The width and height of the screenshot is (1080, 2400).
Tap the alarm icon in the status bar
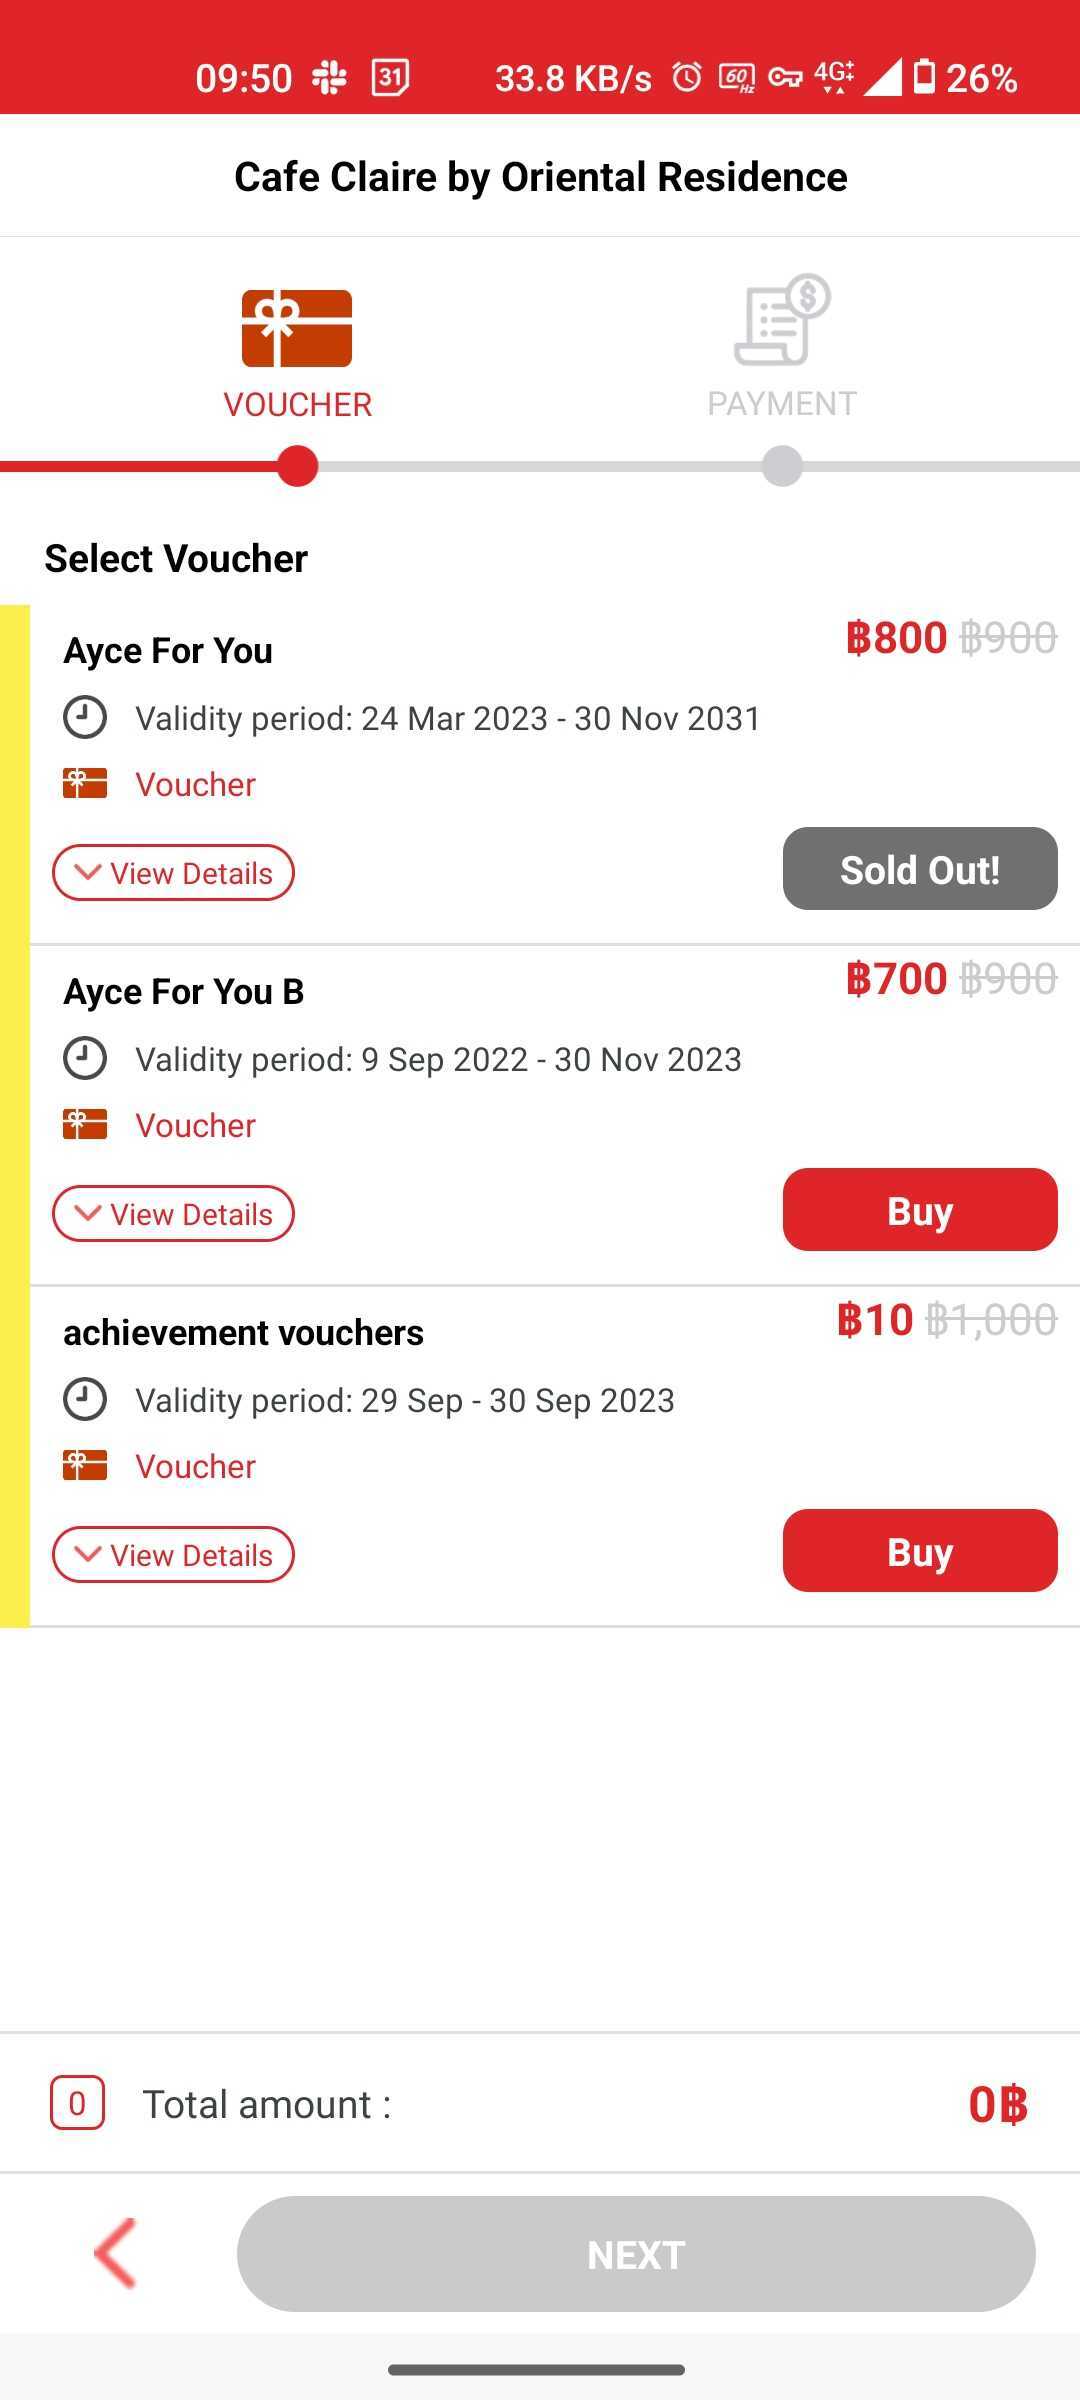(686, 77)
